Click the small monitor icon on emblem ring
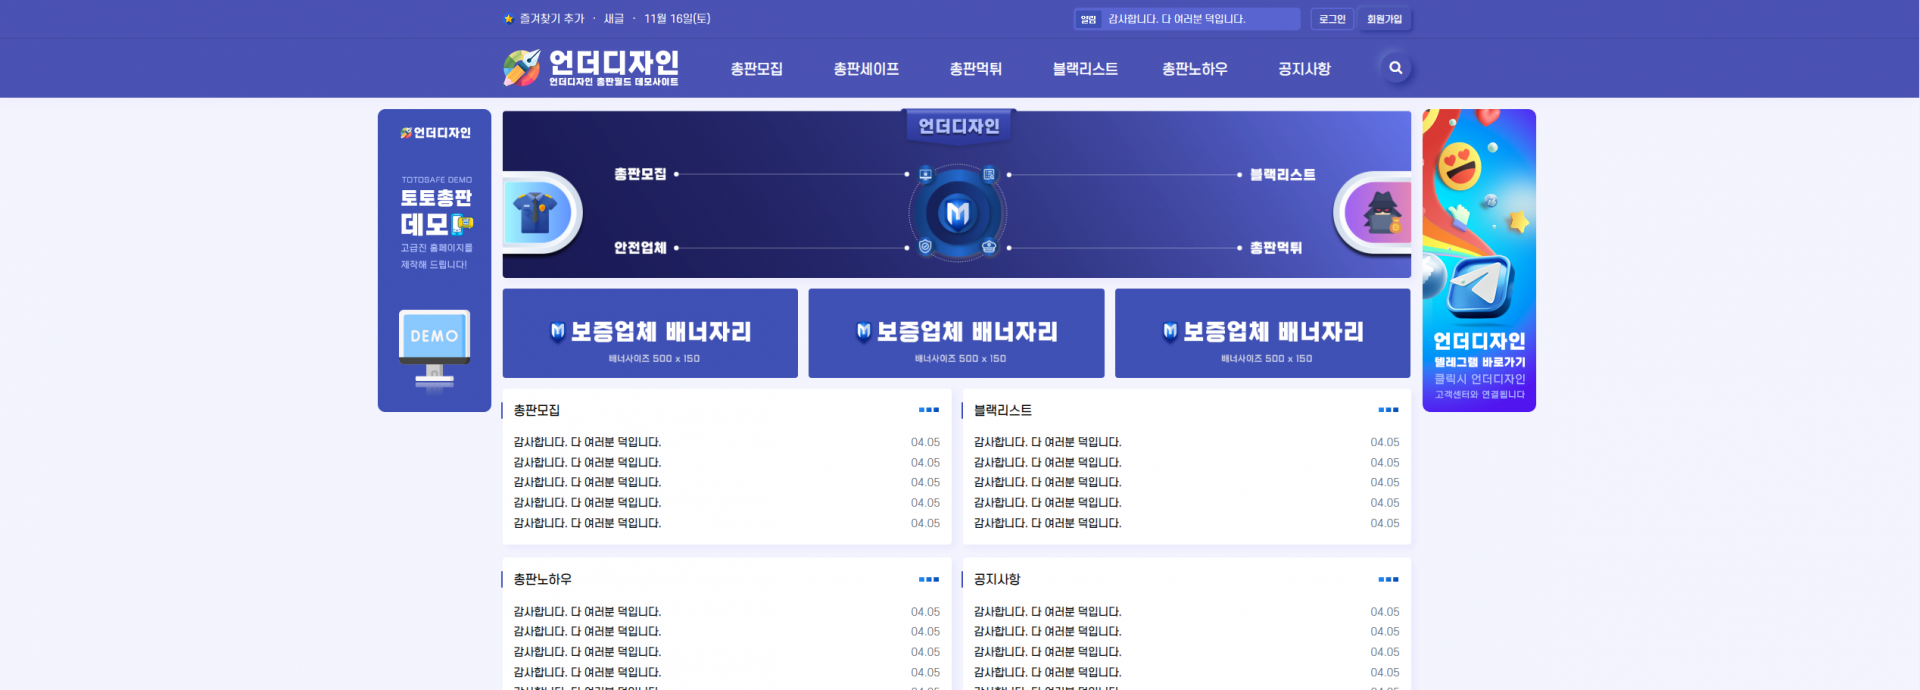This screenshot has width=1920, height=690. [x=925, y=174]
